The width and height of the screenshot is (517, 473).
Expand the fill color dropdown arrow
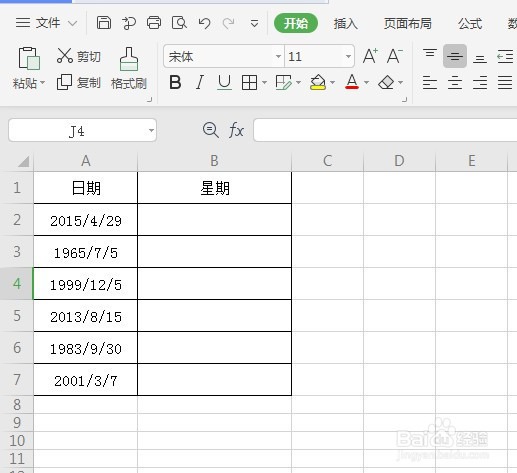pyautogui.click(x=332, y=82)
